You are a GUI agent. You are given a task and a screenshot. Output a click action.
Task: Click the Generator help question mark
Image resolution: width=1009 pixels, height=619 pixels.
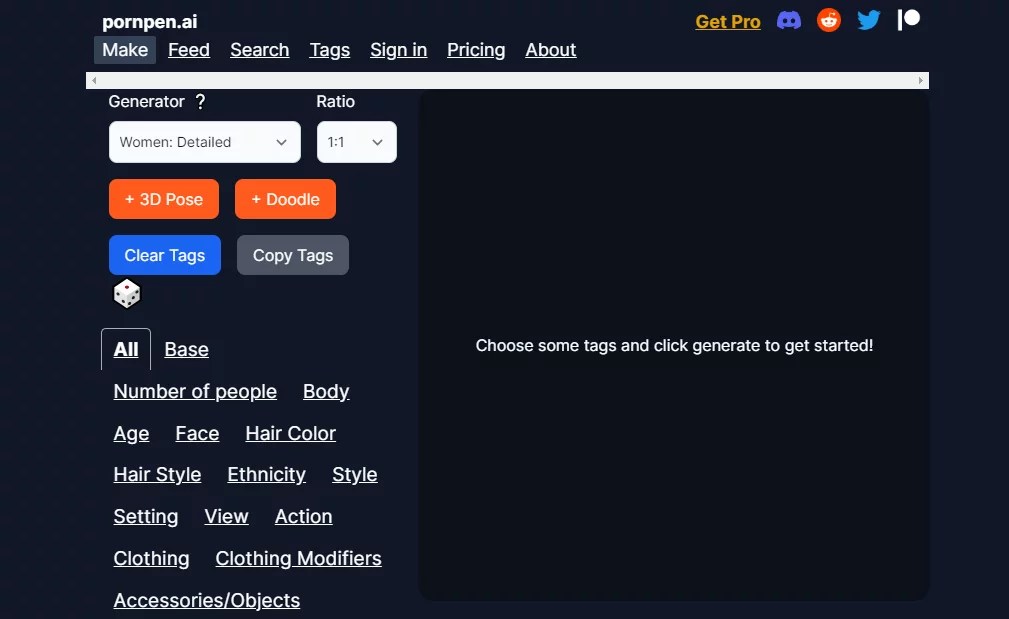pos(200,102)
